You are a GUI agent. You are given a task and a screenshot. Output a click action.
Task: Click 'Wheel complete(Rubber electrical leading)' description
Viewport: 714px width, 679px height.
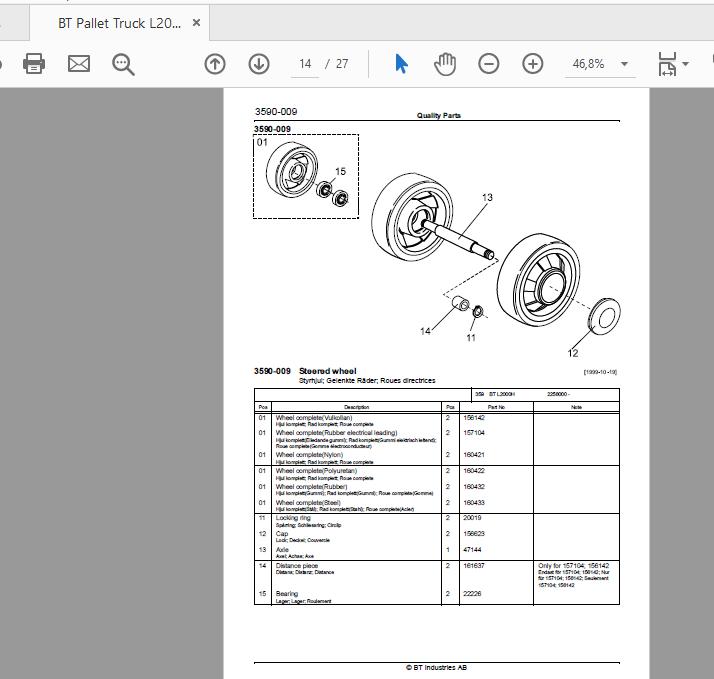click(x=337, y=433)
